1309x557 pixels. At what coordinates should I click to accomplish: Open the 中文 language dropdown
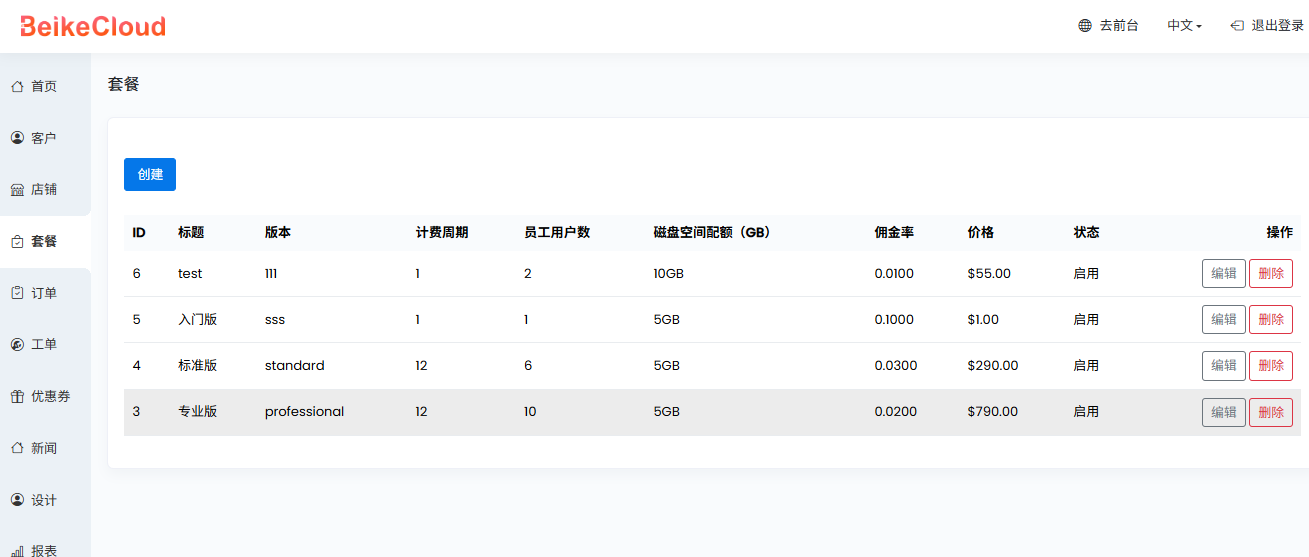(1184, 26)
